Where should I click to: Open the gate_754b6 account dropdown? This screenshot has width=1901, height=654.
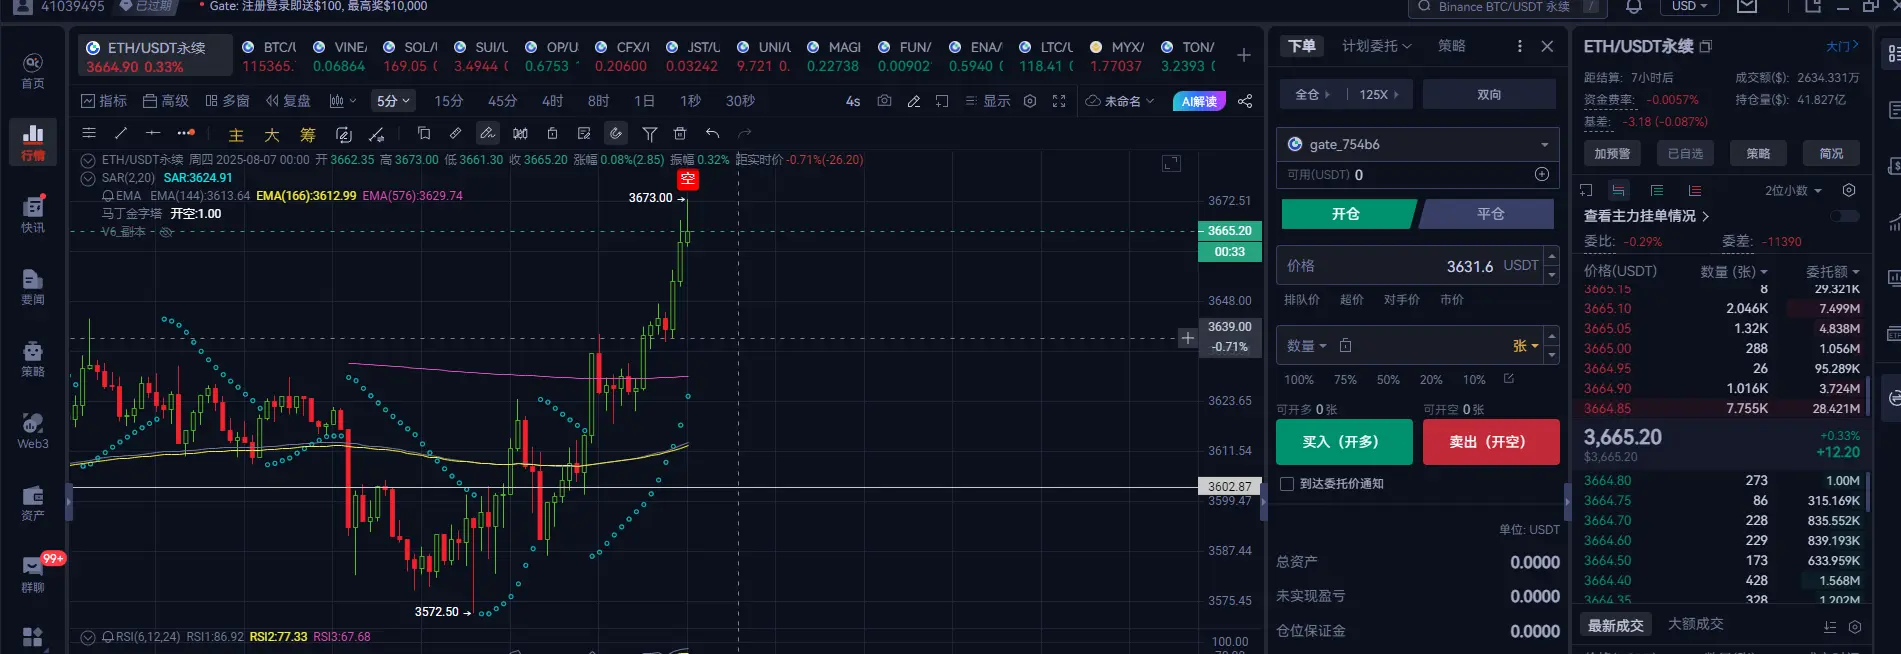click(x=1417, y=144)
